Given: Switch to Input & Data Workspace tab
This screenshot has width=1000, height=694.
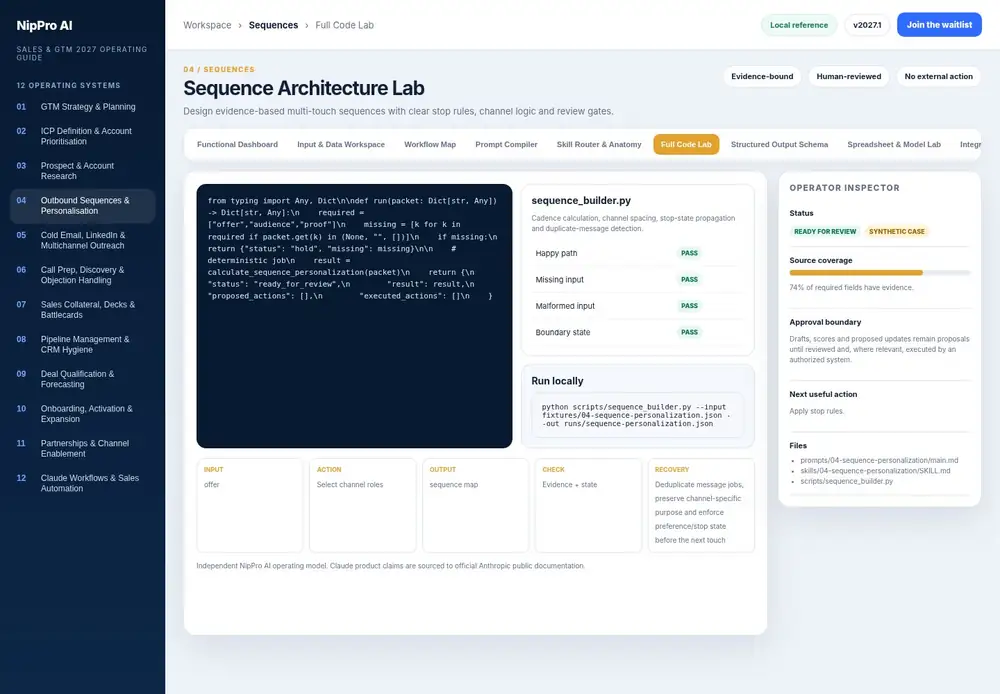Looking at the screenshot, I should pos(341,145).
